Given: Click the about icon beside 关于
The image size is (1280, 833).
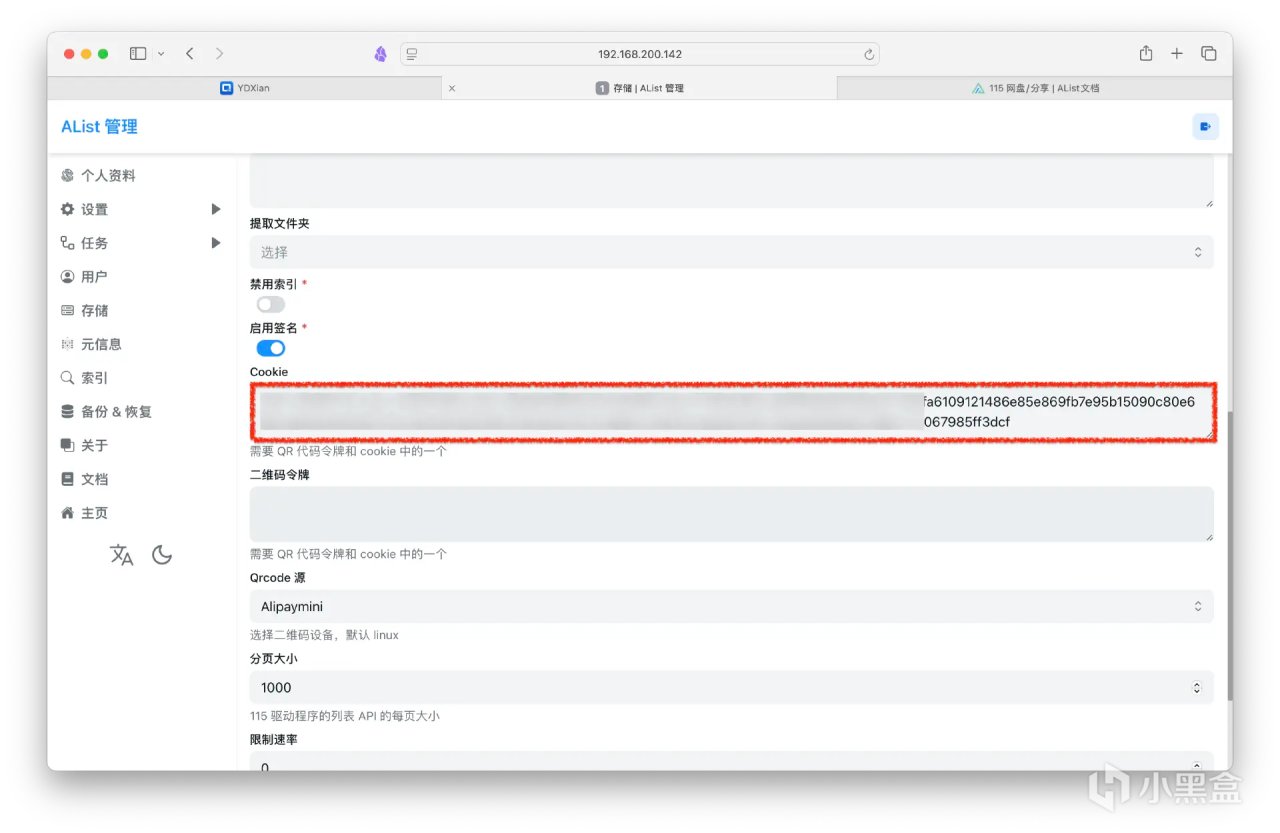Looking at the screenshot, I should coord(67,445).
